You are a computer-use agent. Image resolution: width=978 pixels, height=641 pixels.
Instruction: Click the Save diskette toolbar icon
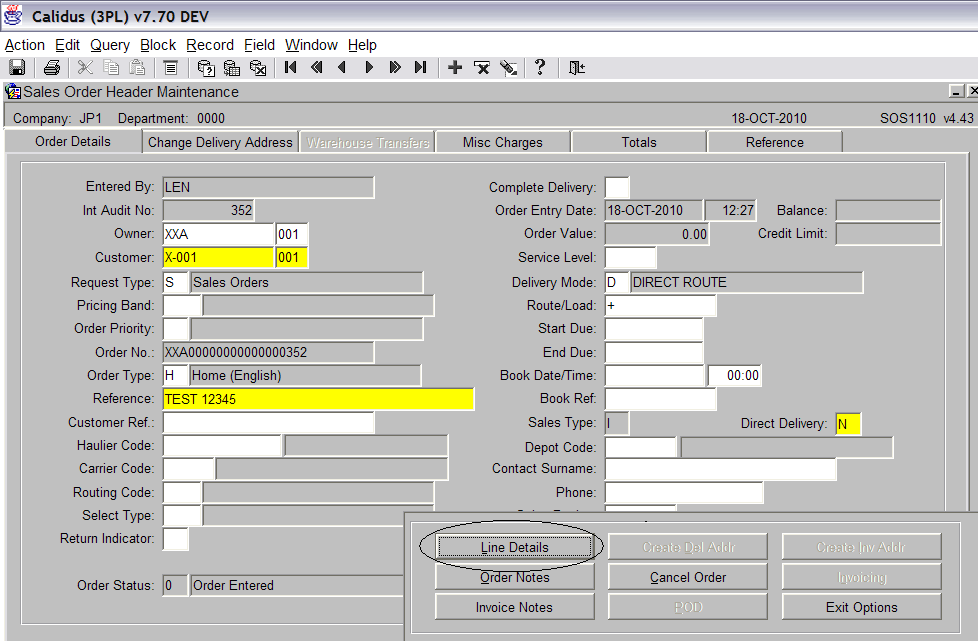pyautogui.click(x=17, y=67)
